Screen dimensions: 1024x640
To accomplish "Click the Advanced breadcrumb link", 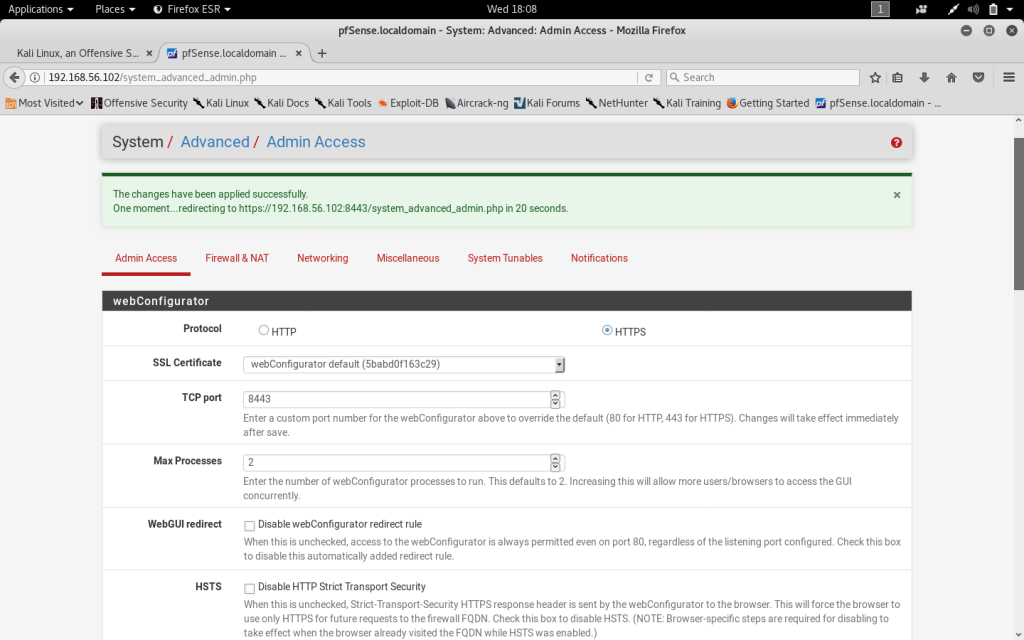I will click(215, 142).
